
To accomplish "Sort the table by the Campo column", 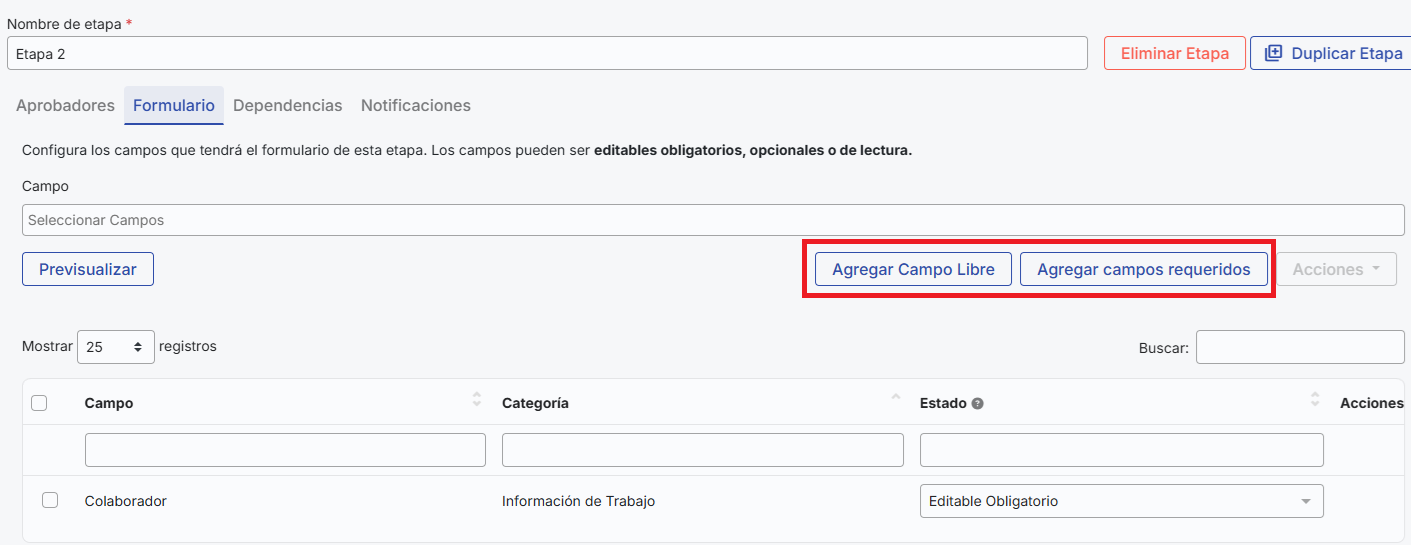I will pyautogui.click(x=476, y=402).
